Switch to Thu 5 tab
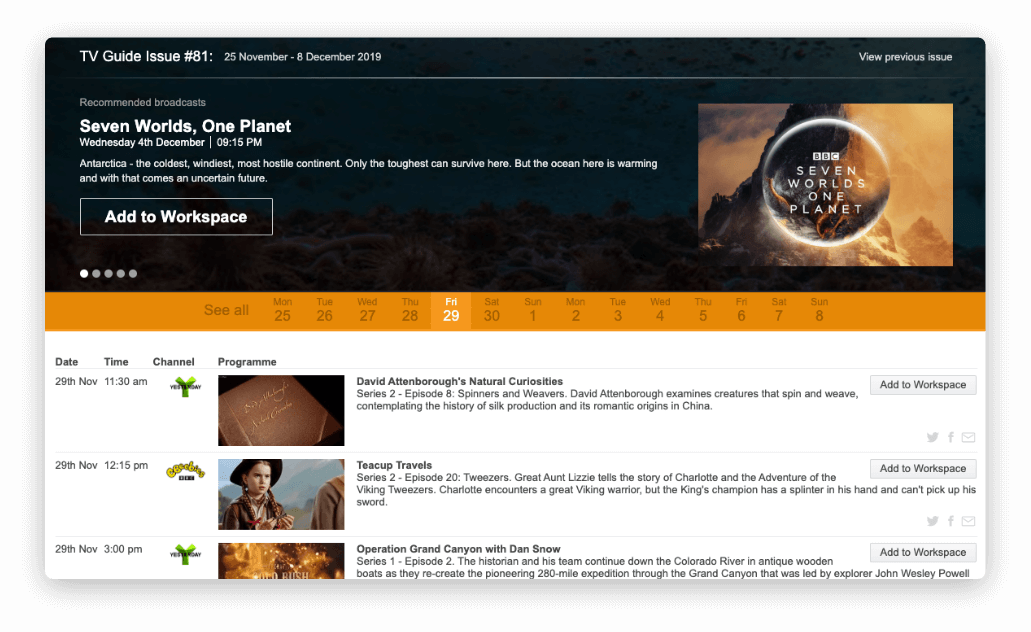1031x632 pixels. (x=703, y=310)
